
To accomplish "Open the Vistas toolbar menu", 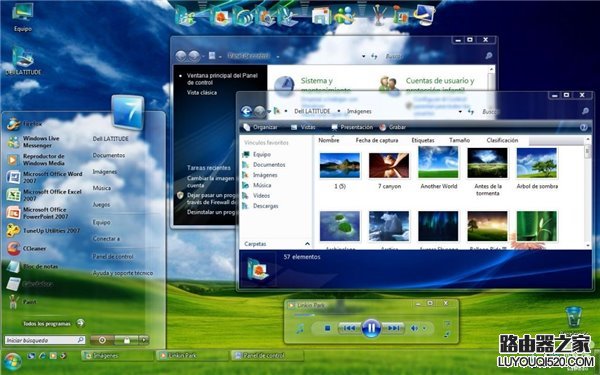I will click(303, 127).
